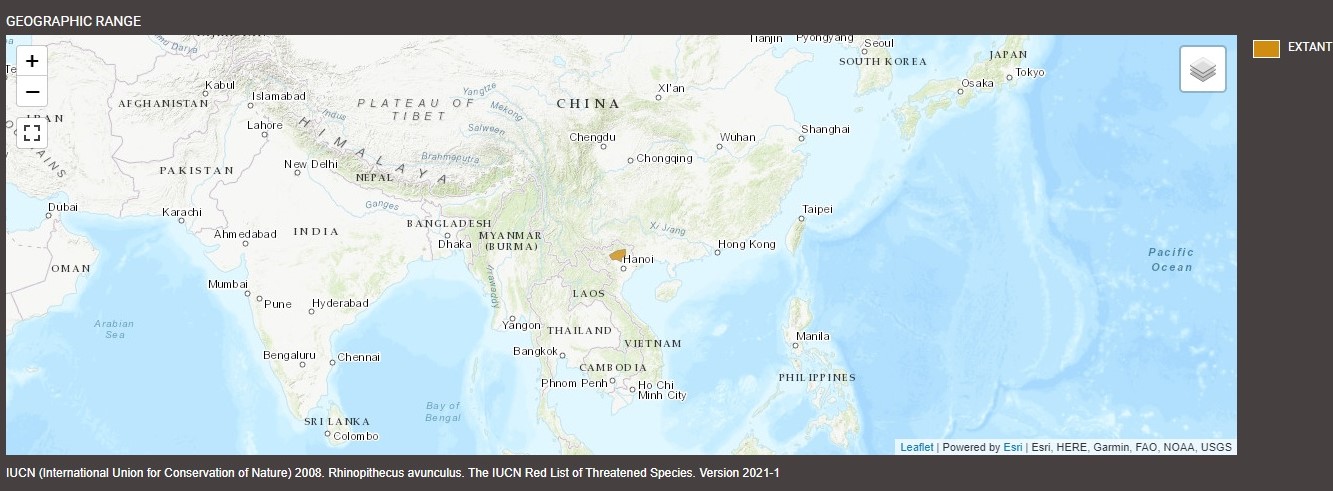This screenshot has height=491, width=1333.
Task: Click the New Delhi city marker
Action: (298, 173)
